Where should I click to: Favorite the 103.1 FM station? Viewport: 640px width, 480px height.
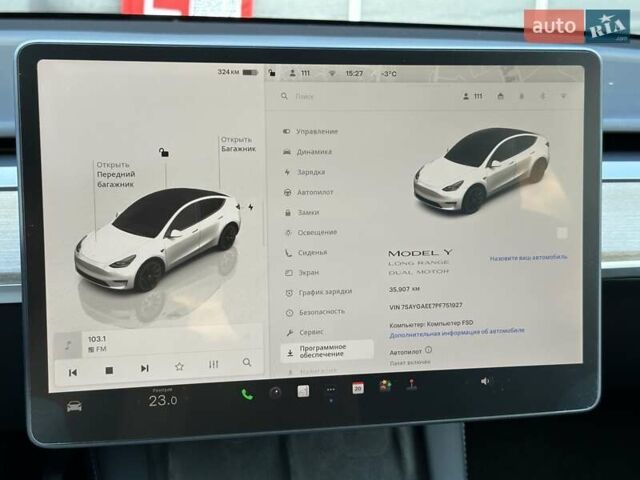click(x=179, y=366)
